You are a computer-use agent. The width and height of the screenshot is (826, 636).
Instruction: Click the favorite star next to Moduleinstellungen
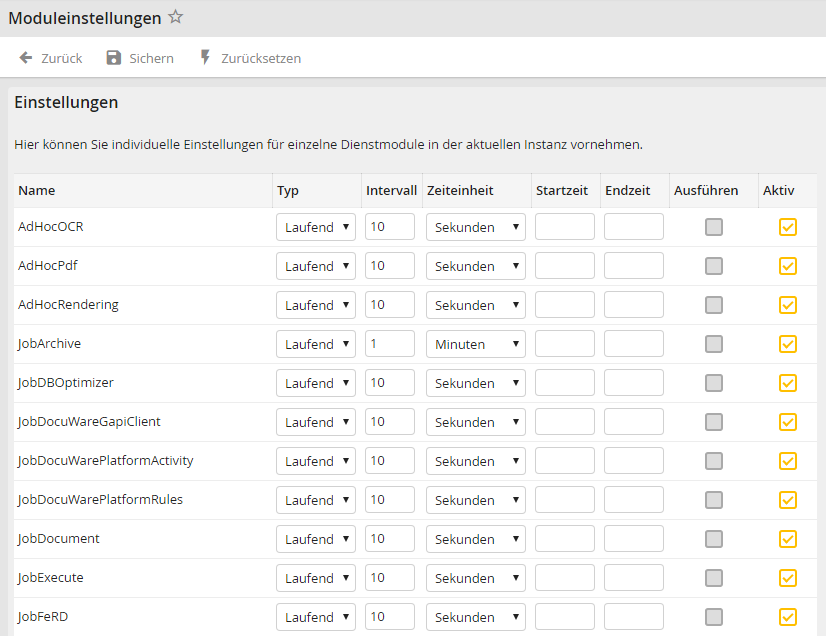(x=176, y=17)
